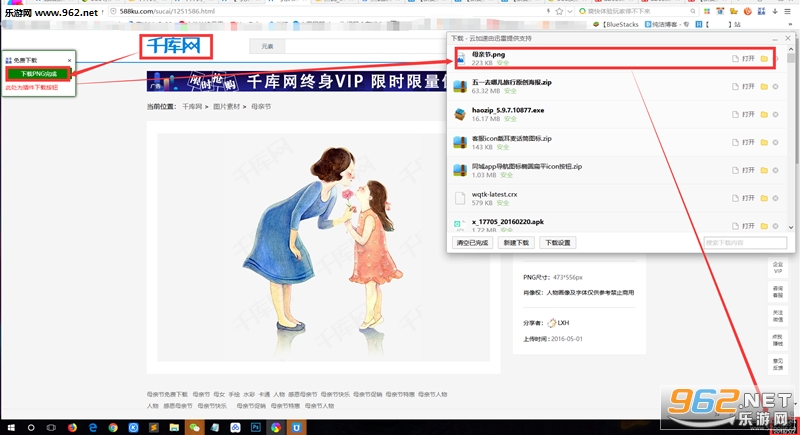
Task: Remove x_17705_20160220.apk from download list
Action: click(776, 226)
